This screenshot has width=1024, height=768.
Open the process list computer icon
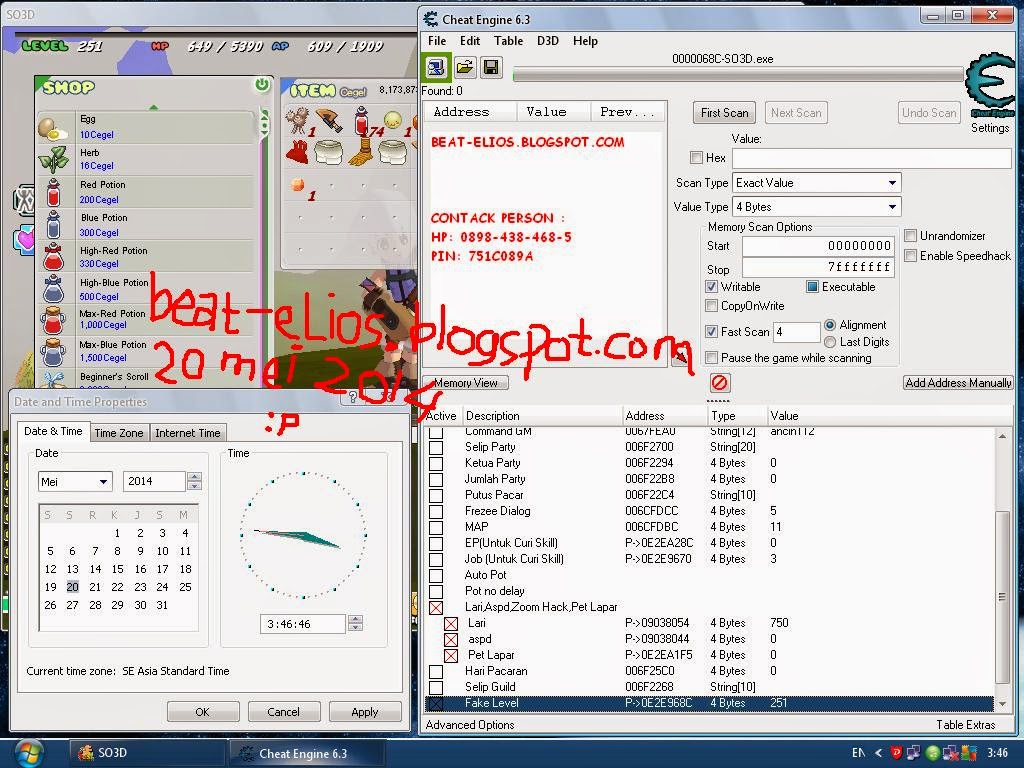pos(436,67)
